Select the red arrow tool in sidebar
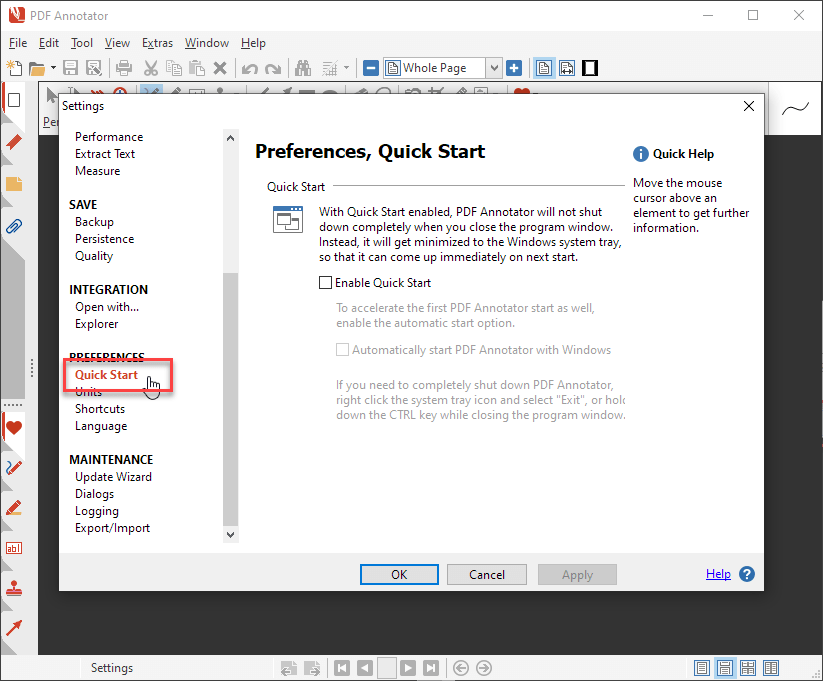The image size is (823, 681). pyautogui.click(x=14, y=628)
